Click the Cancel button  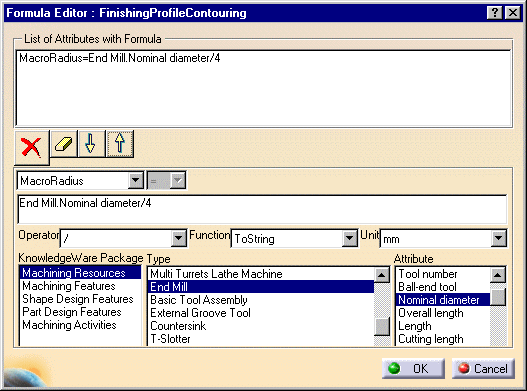point(483,368)
